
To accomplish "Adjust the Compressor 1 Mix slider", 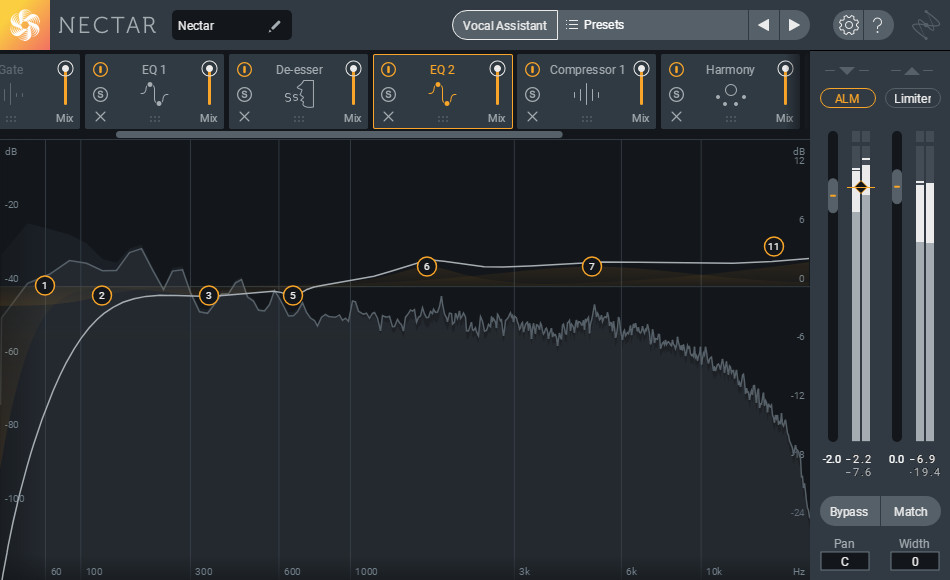I will [x=641, y=84].
